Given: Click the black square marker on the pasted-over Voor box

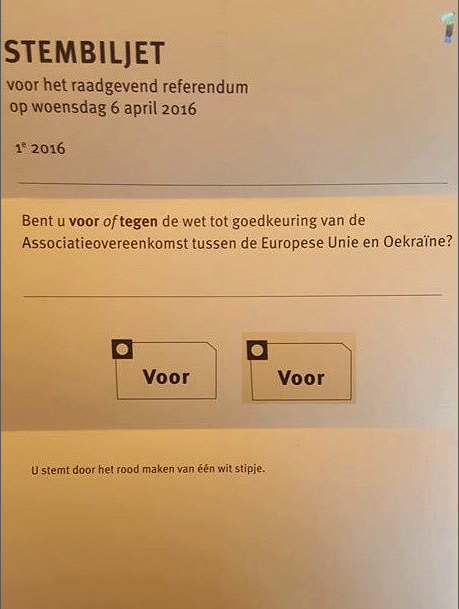Looking at the screenshot, I should coord(257,350).
